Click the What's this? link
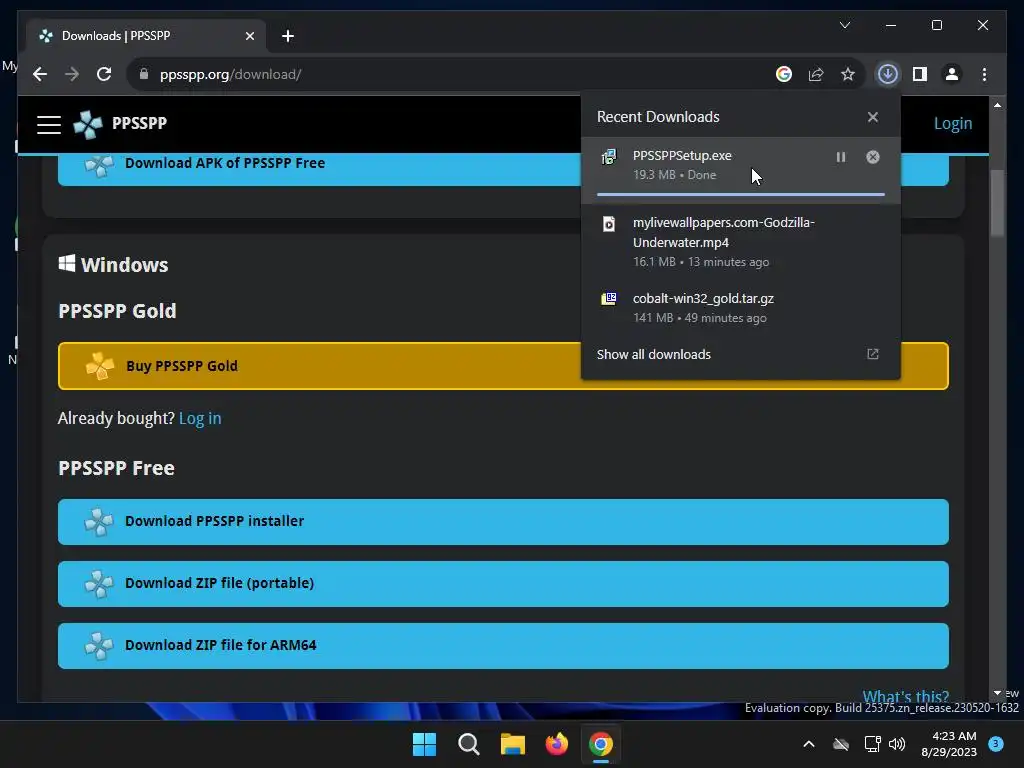This screenshot has width=1024, height=768. coord(906,696)
